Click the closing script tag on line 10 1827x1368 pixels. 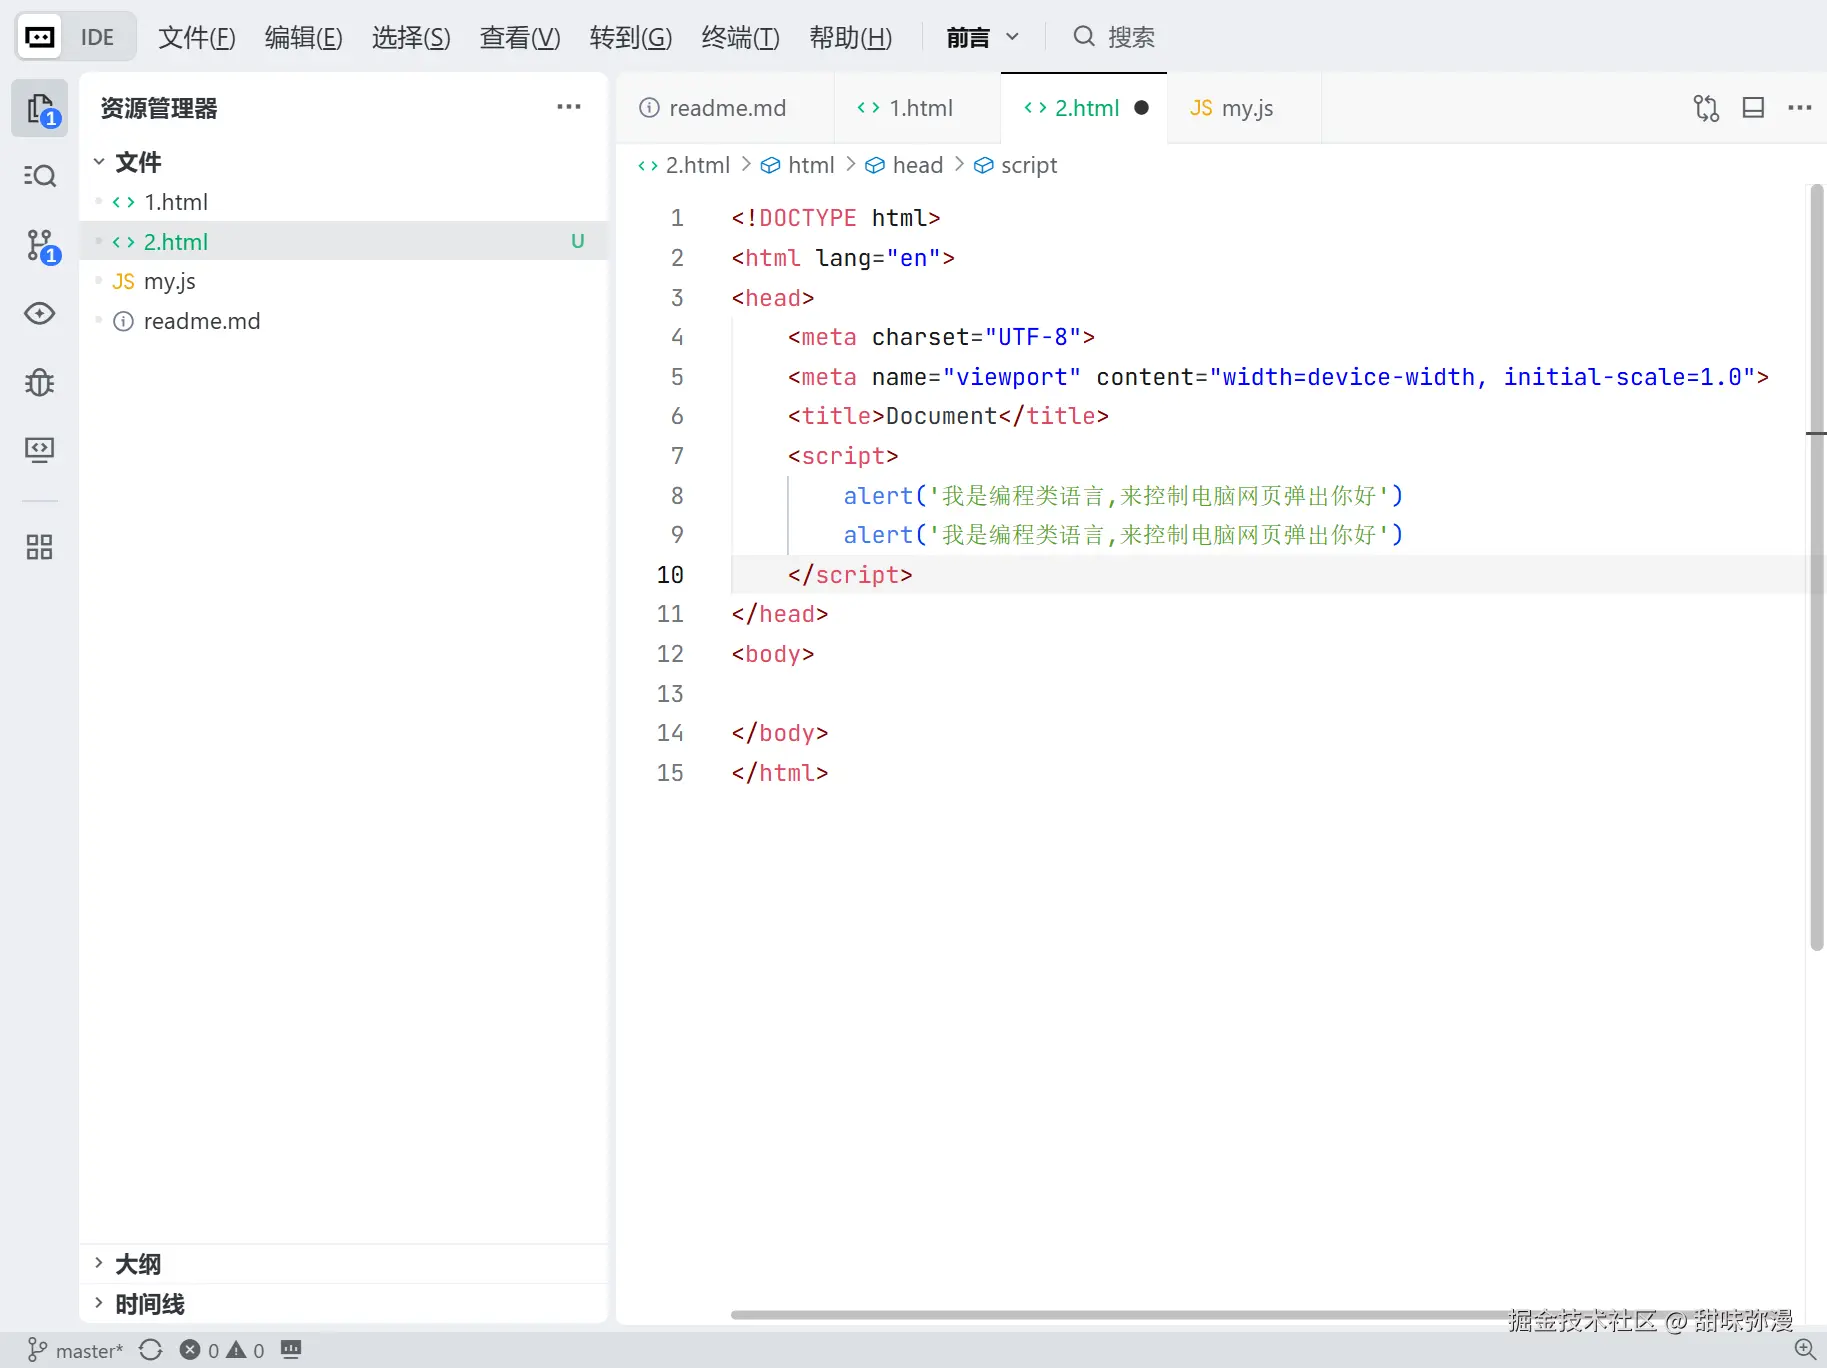pos(850,575)
